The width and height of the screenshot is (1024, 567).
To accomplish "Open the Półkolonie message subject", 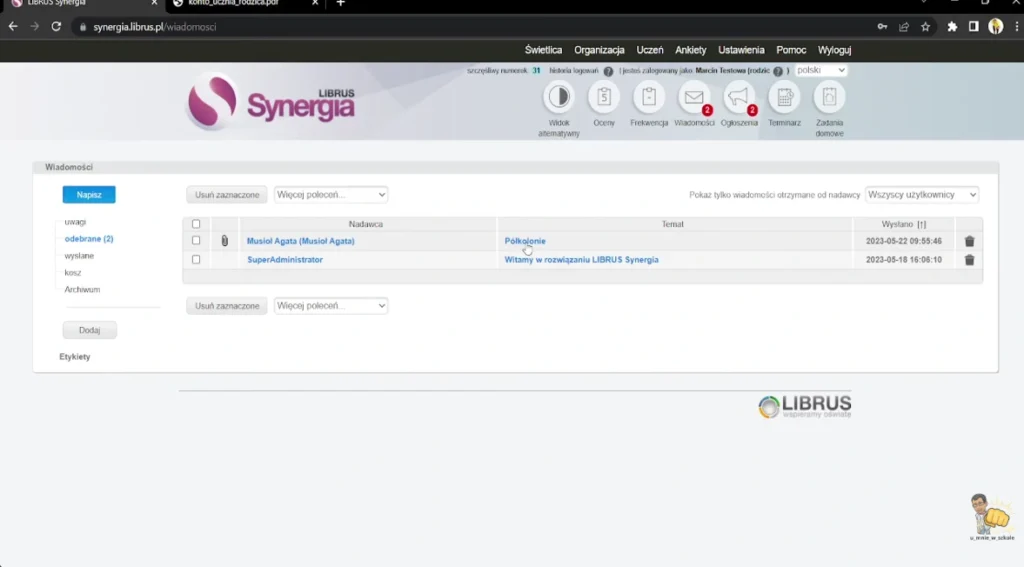I will pyautogui.click(x=524, y=241).
